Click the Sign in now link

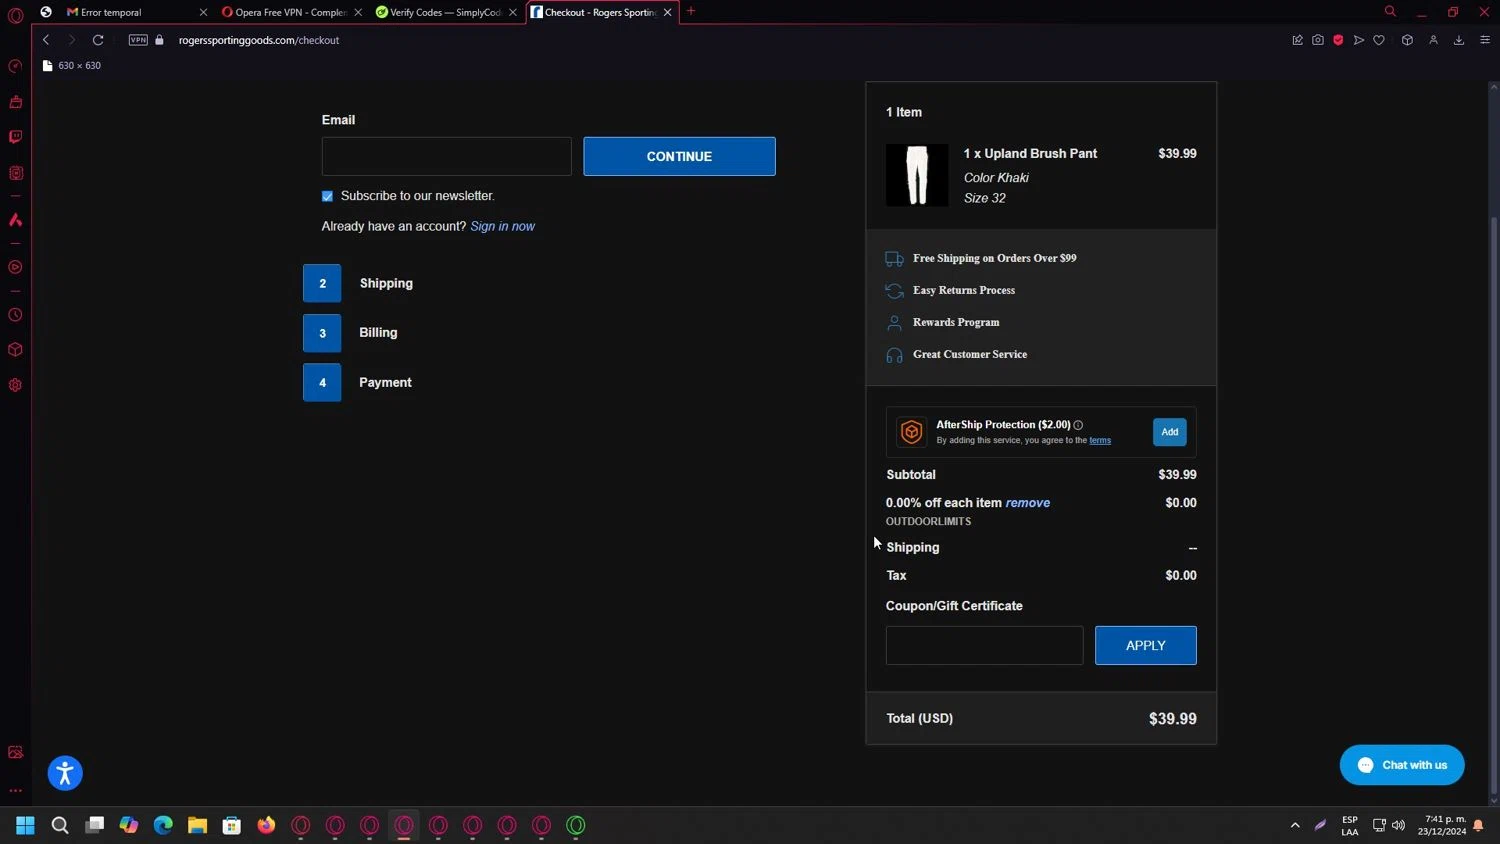coord(502,226)
